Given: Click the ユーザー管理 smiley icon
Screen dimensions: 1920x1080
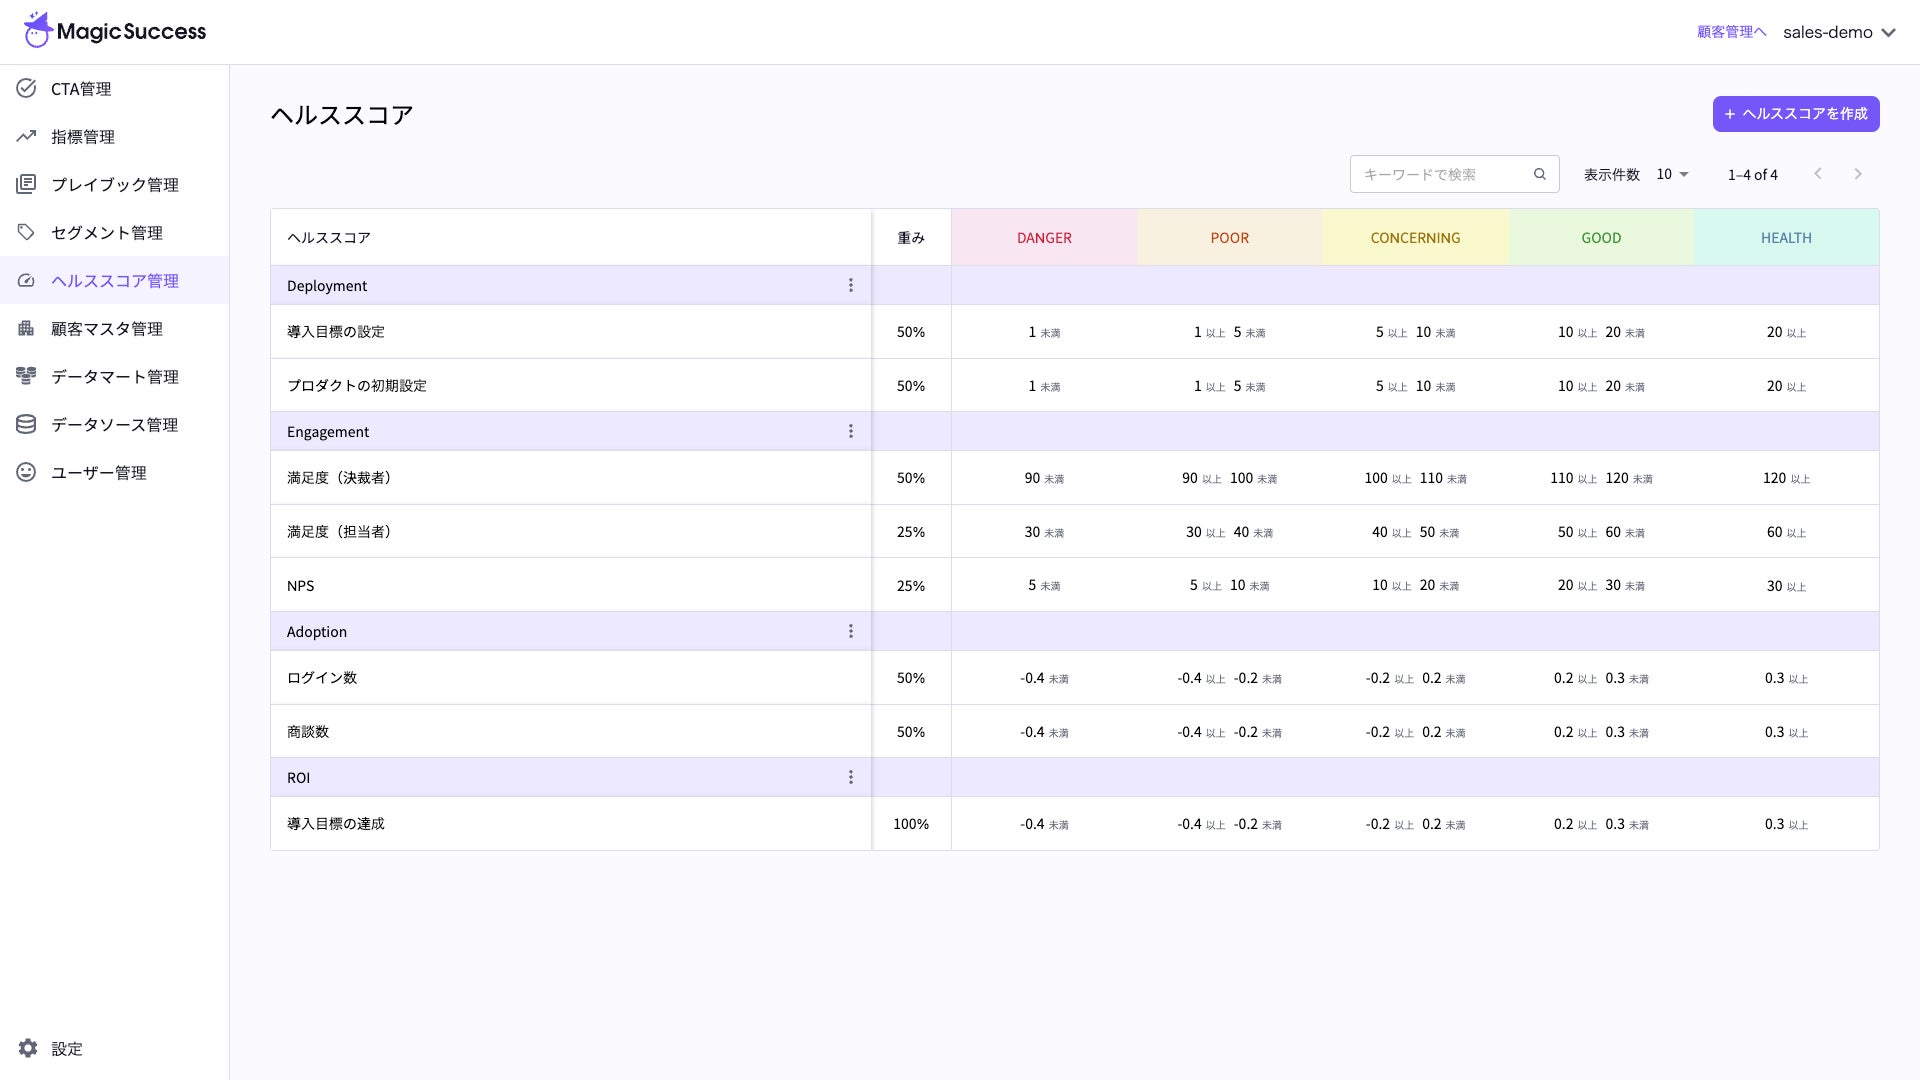Looking at the screenshot, I should [26, 472].
